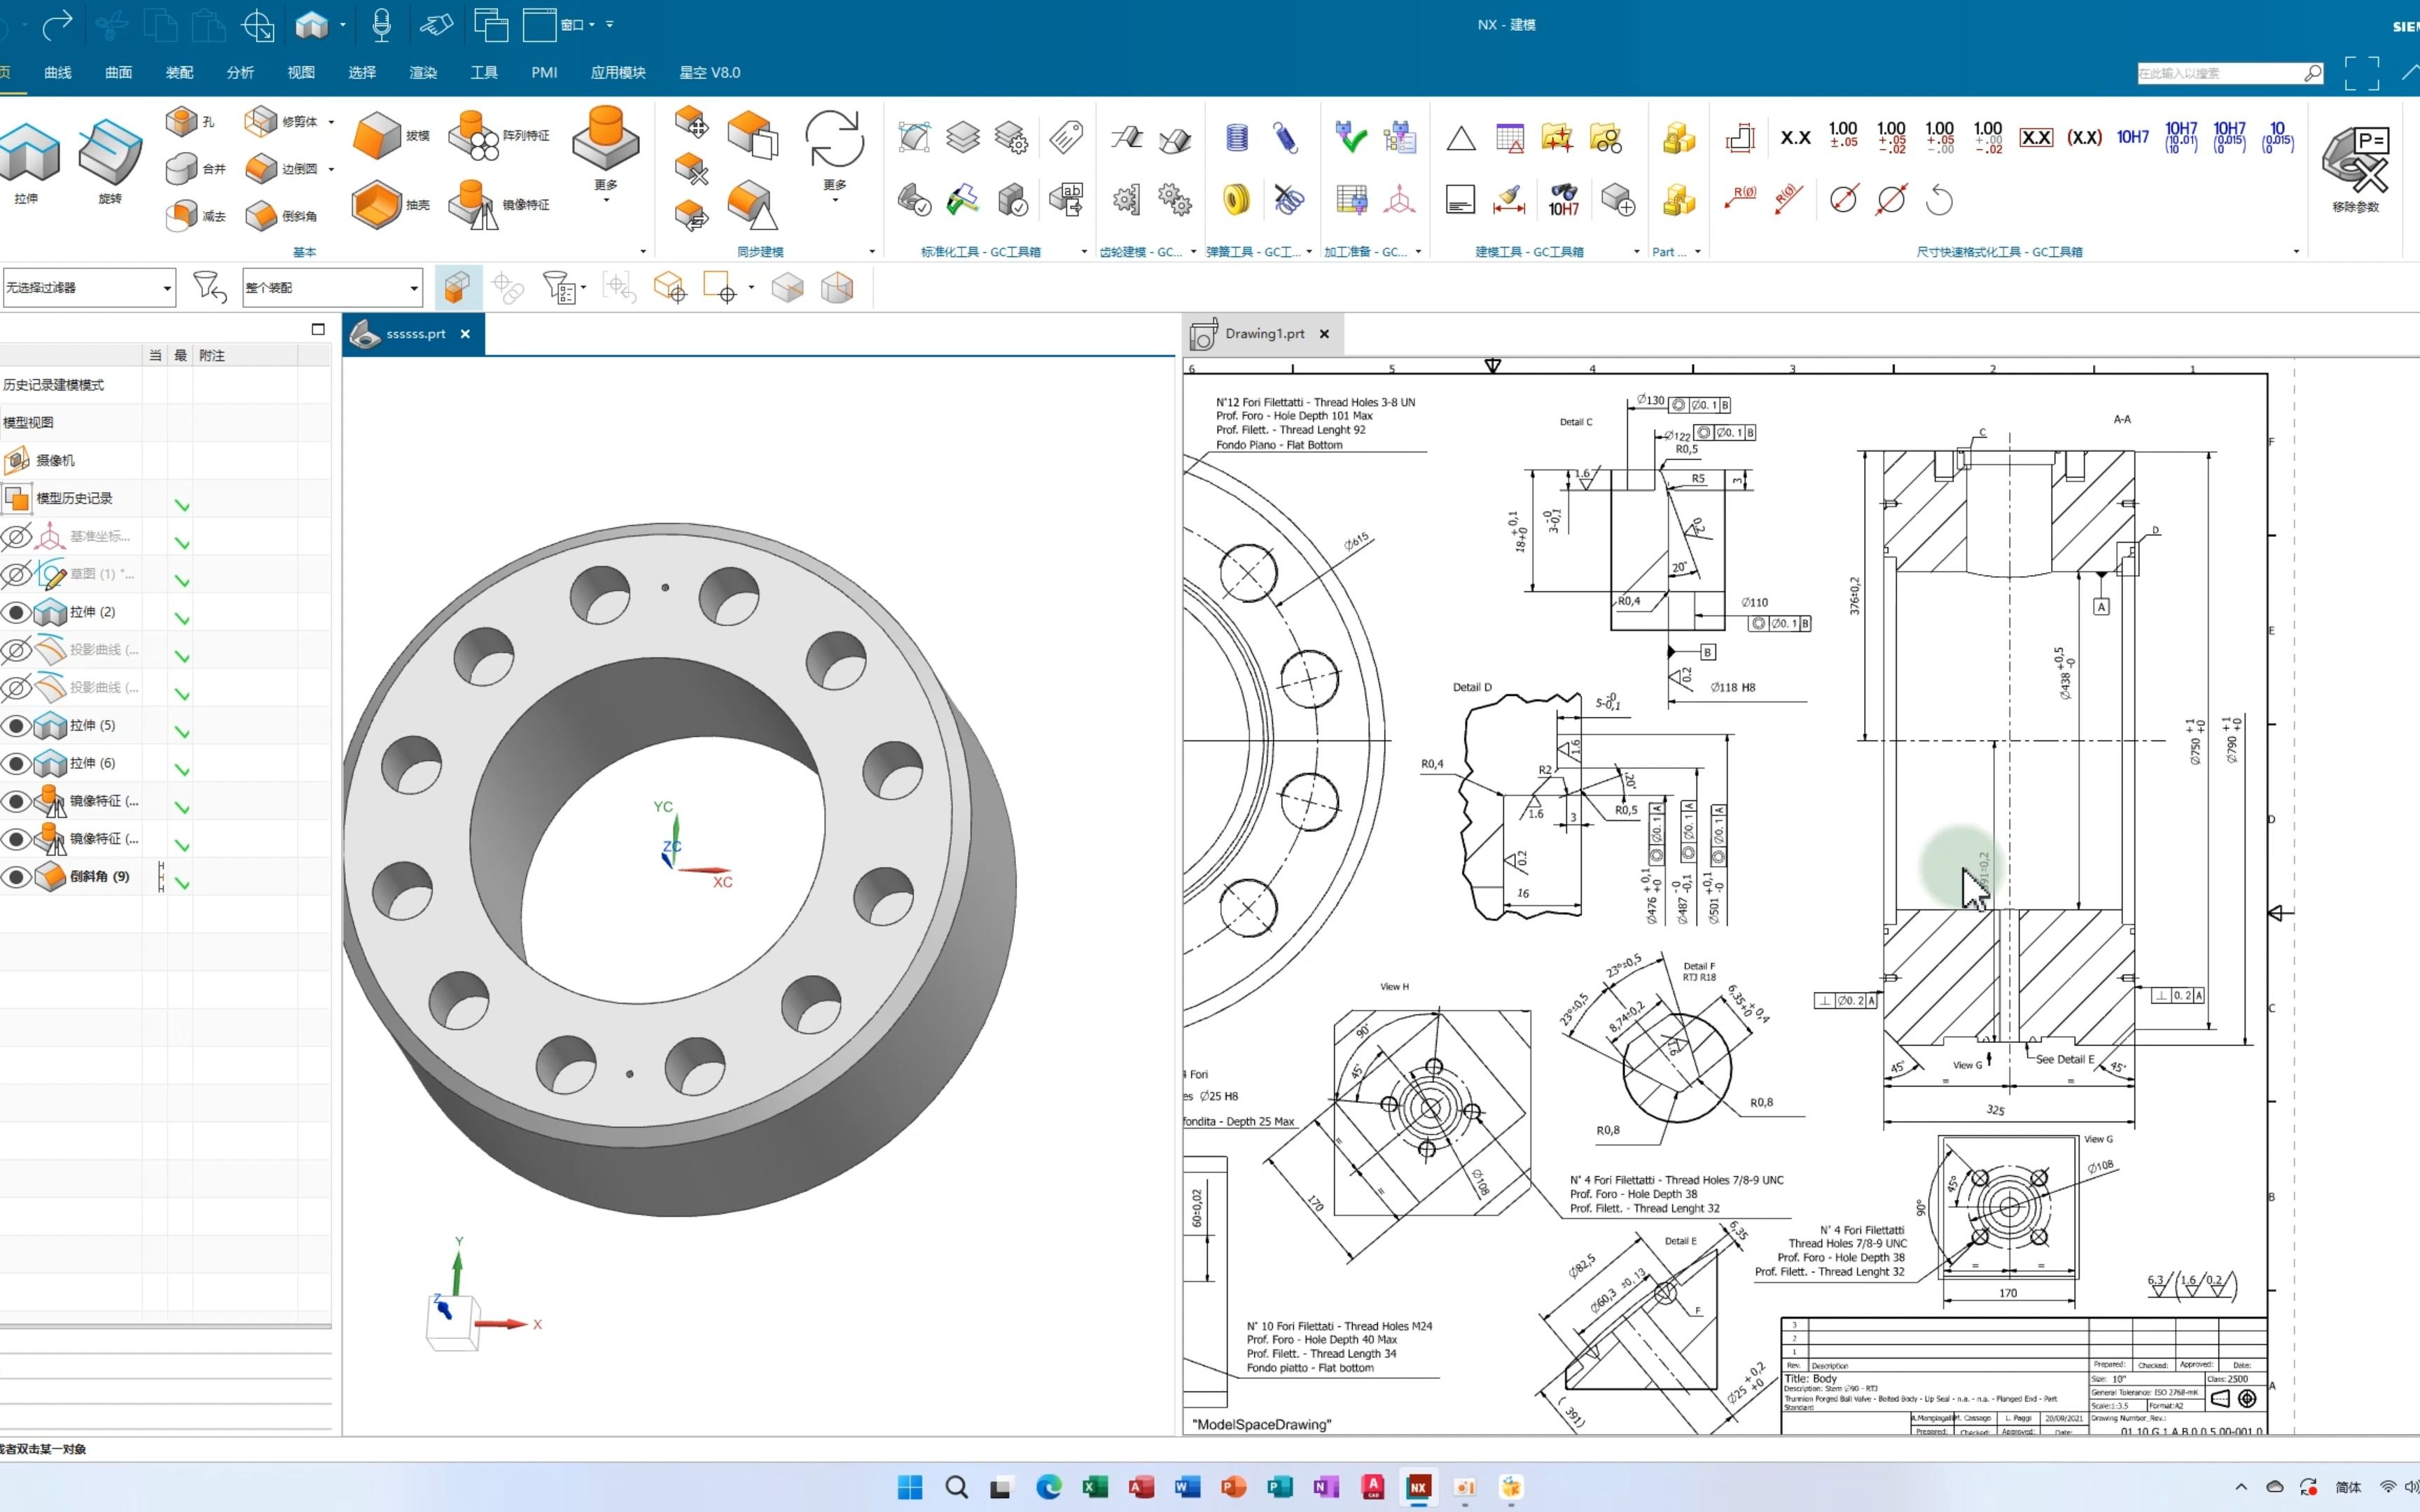Maximize the part navigator panel

pyautogui.click(x=318, y=329)
